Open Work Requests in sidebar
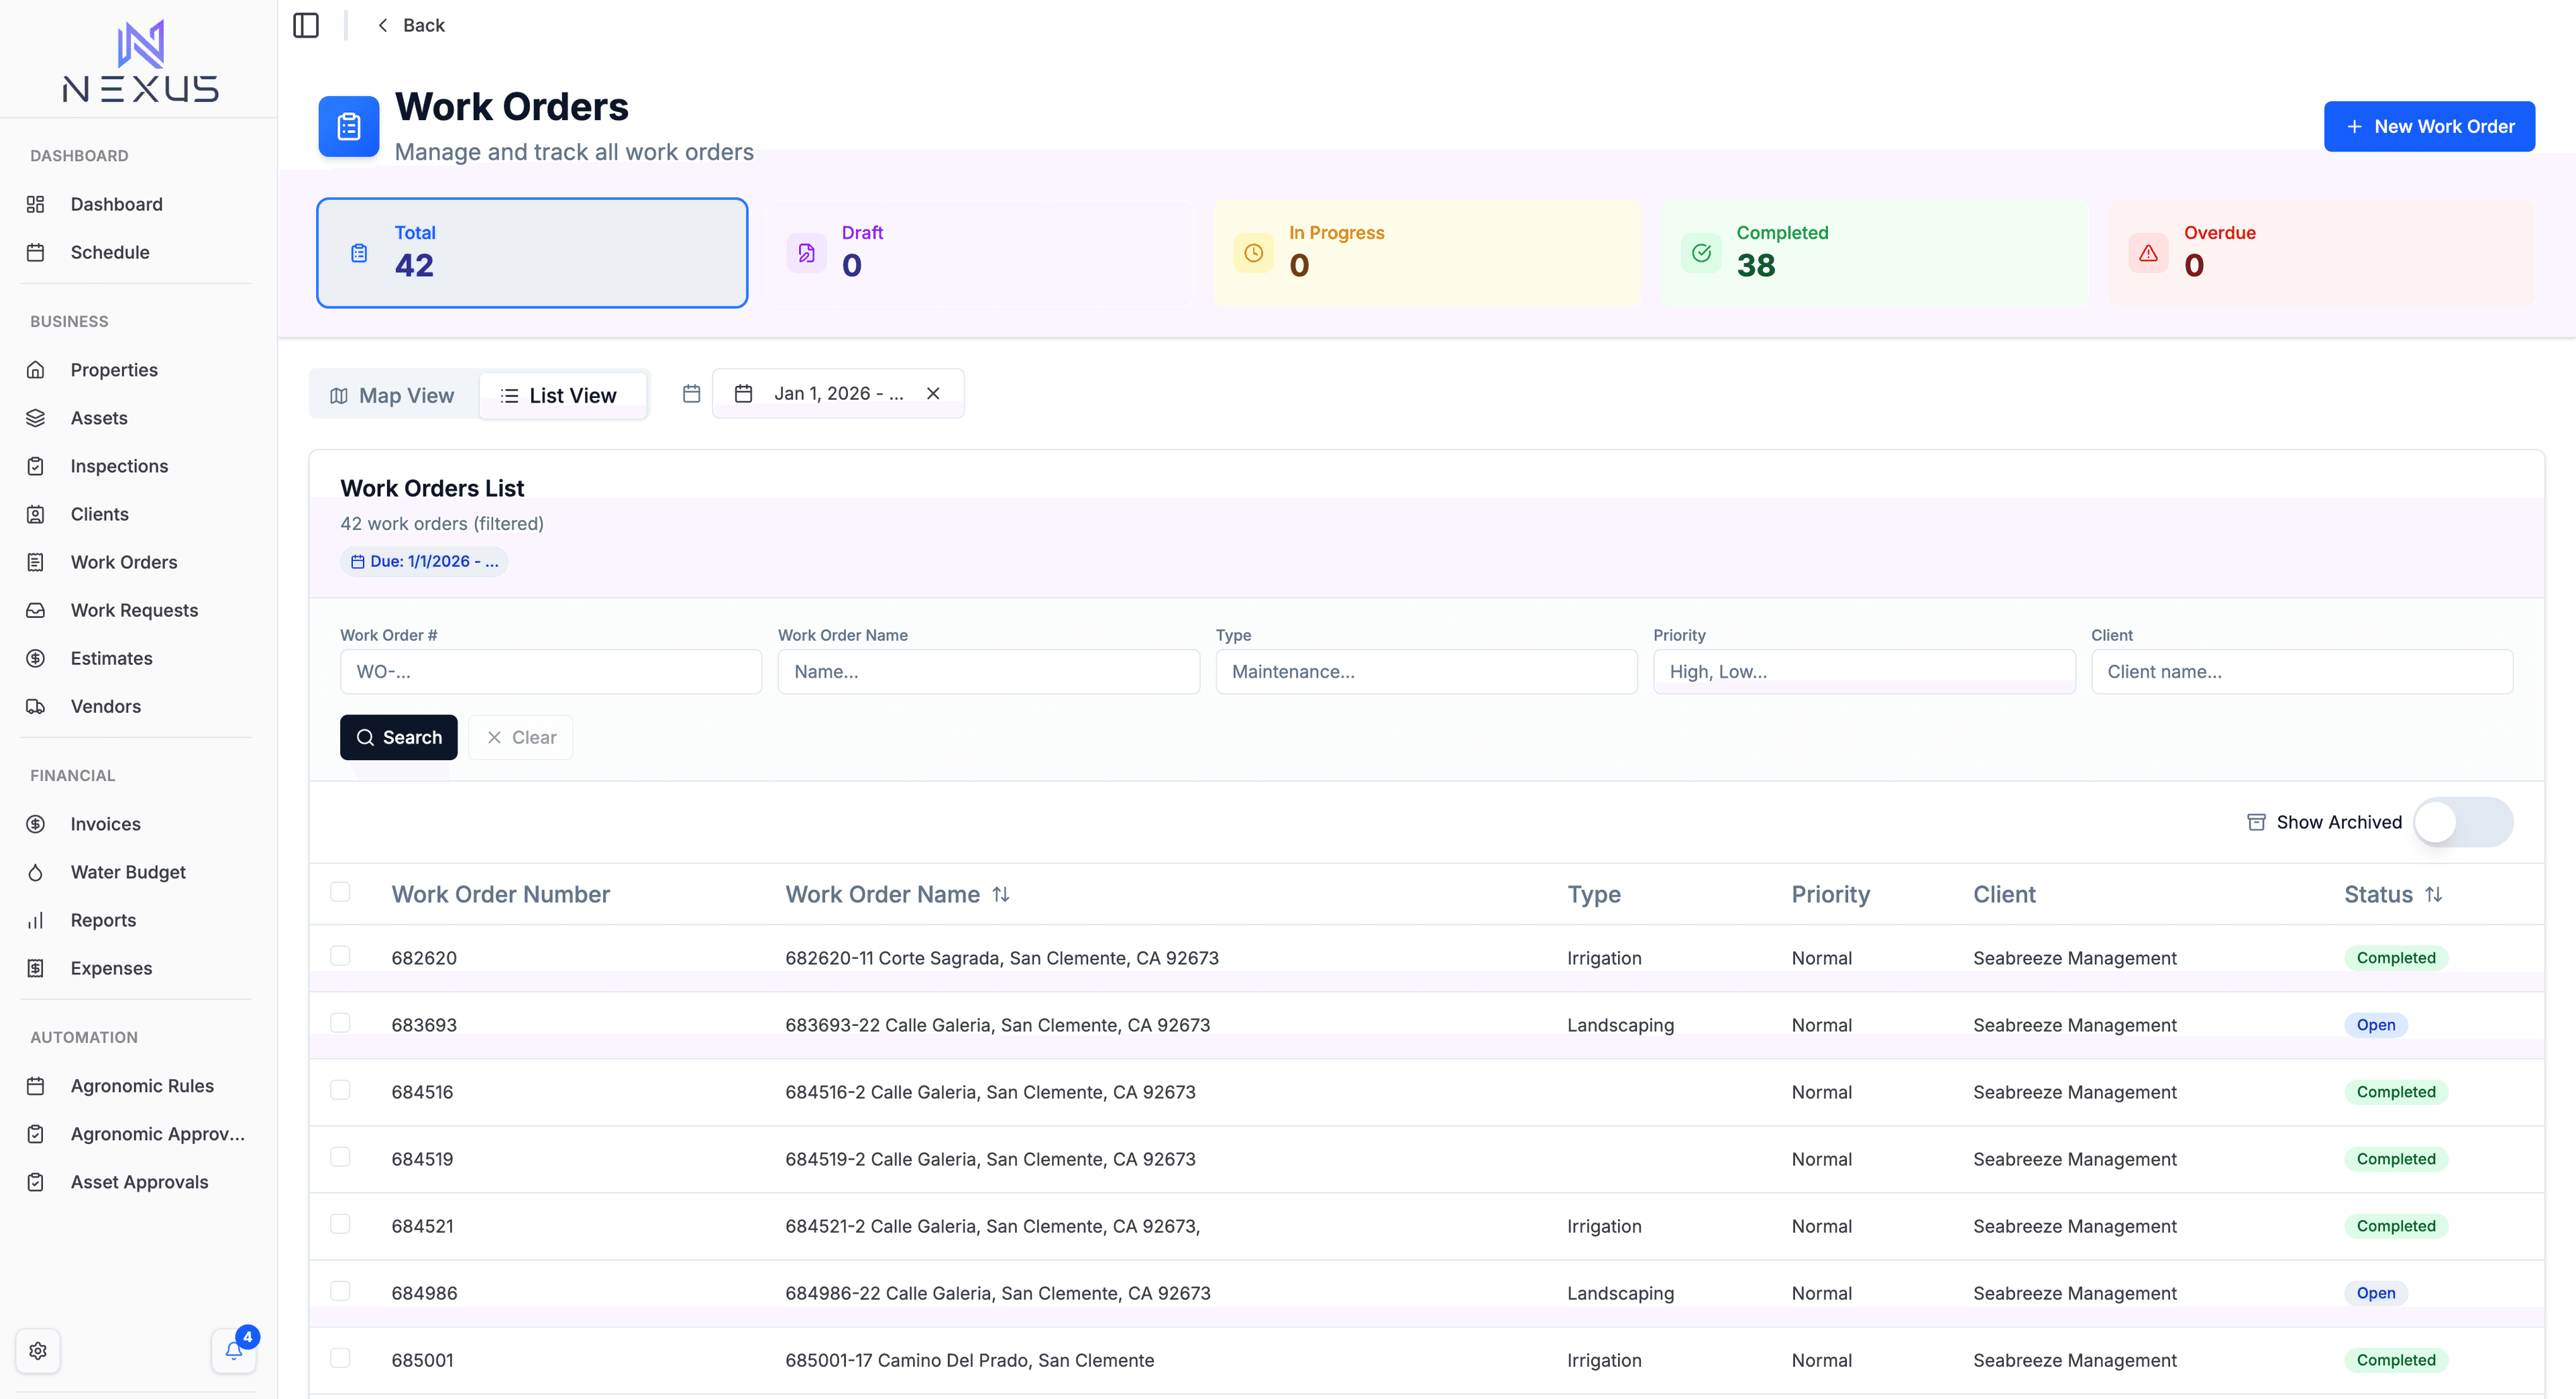The image size is (2576, 1399). point(134,610)
